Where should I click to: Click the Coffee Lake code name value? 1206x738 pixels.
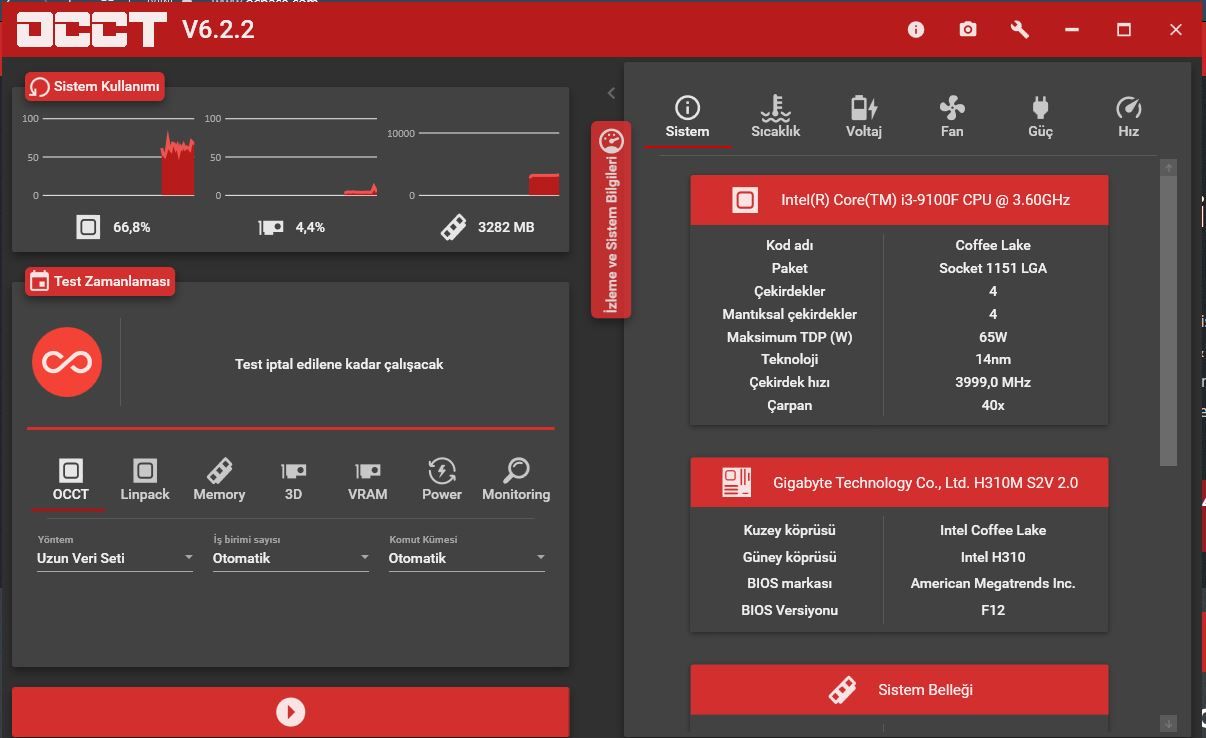[x=993, y=245]
